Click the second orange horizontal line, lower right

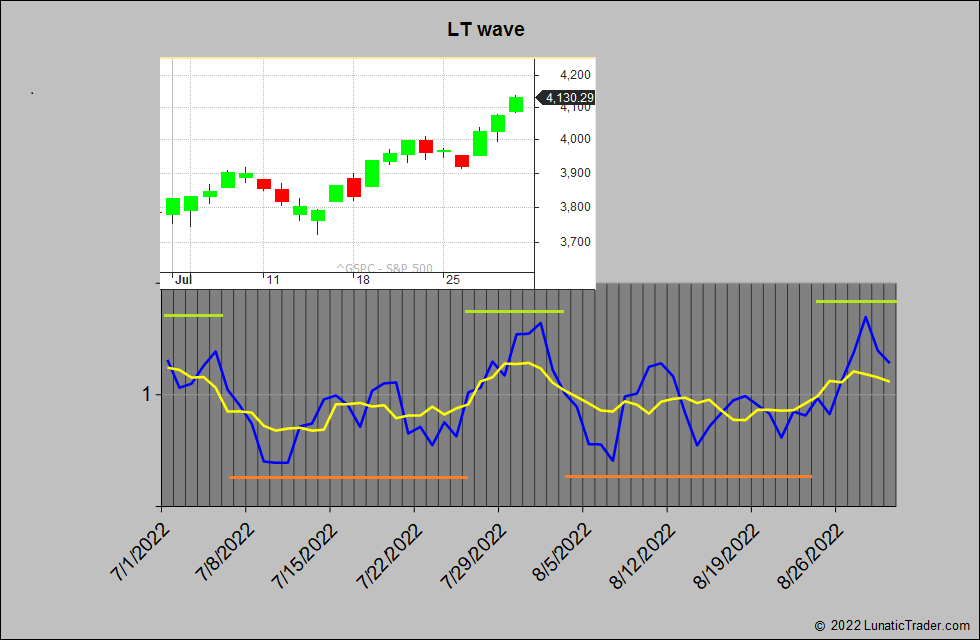point(688,476)
